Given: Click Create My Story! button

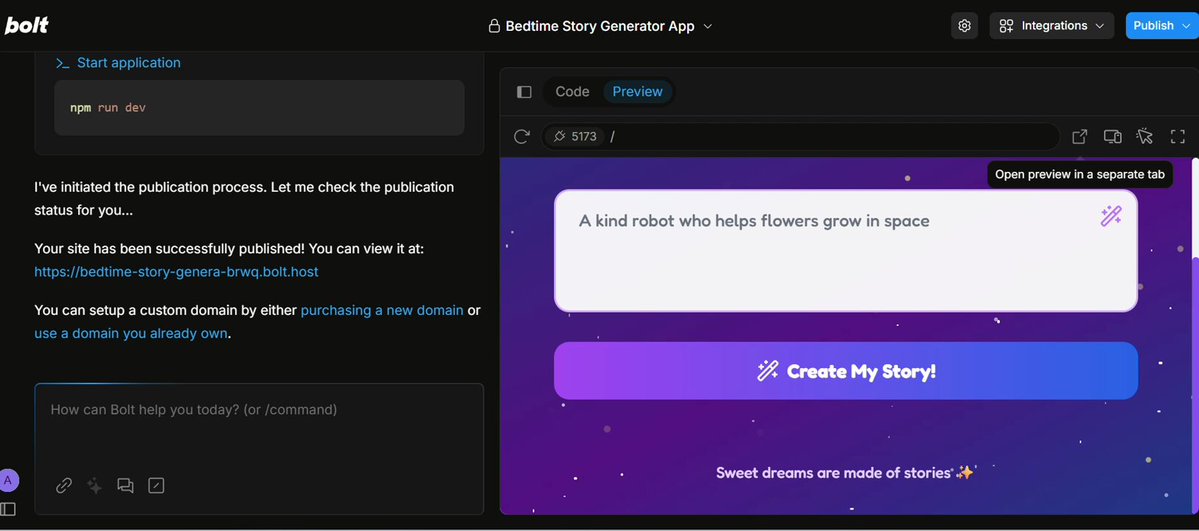Looking at the screenshot, I should (846, 371).
